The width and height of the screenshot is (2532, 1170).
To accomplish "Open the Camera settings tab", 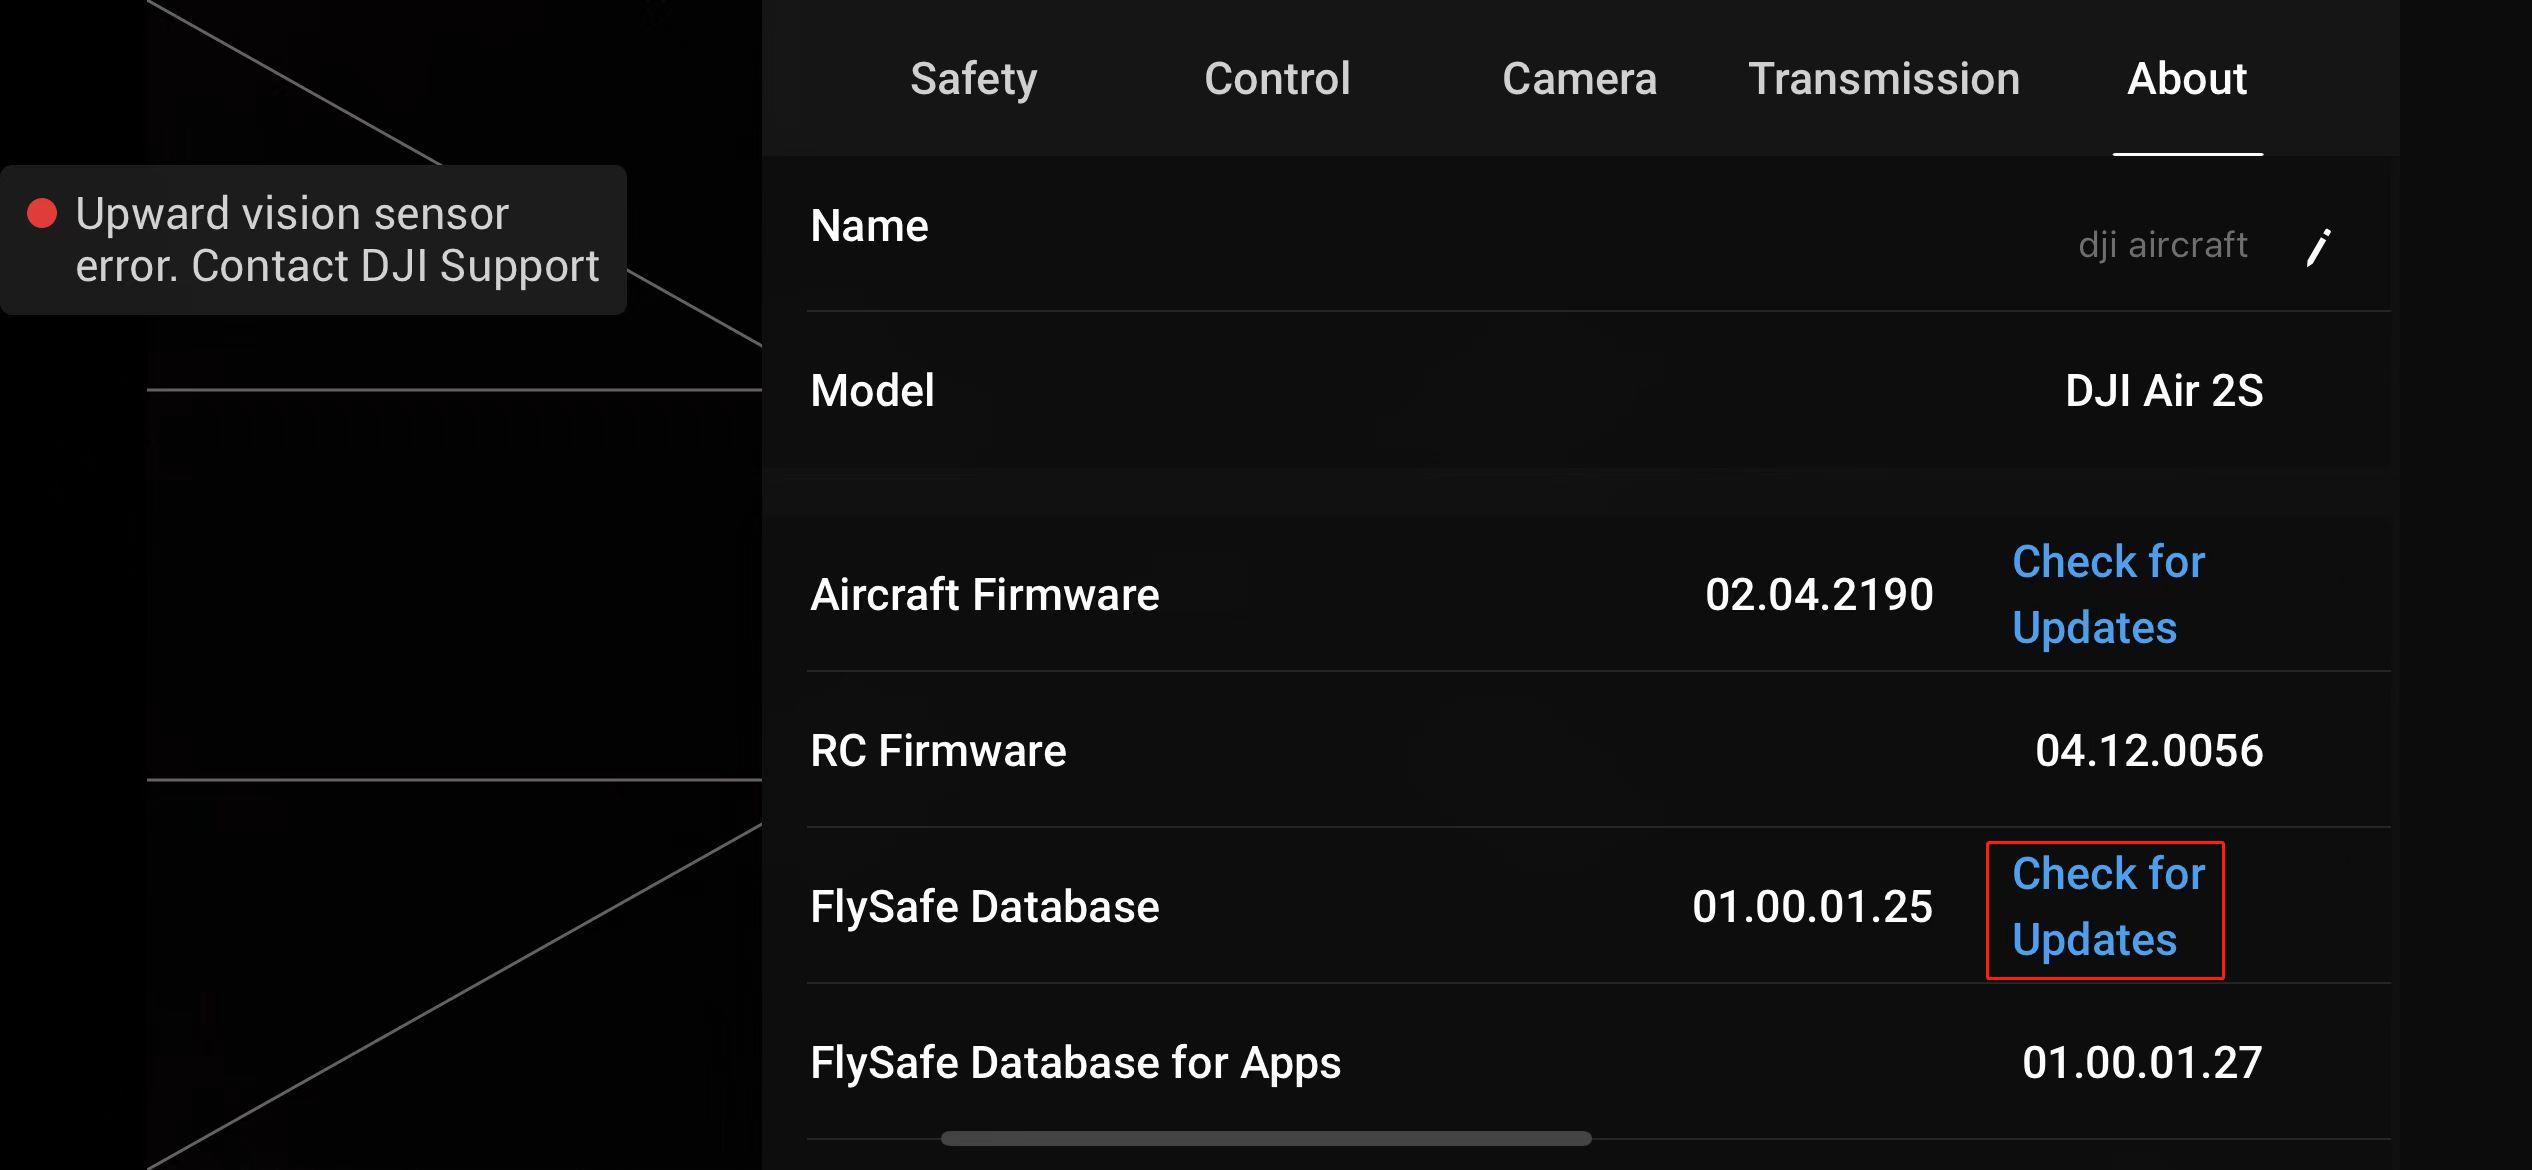I will (1578, 78).
